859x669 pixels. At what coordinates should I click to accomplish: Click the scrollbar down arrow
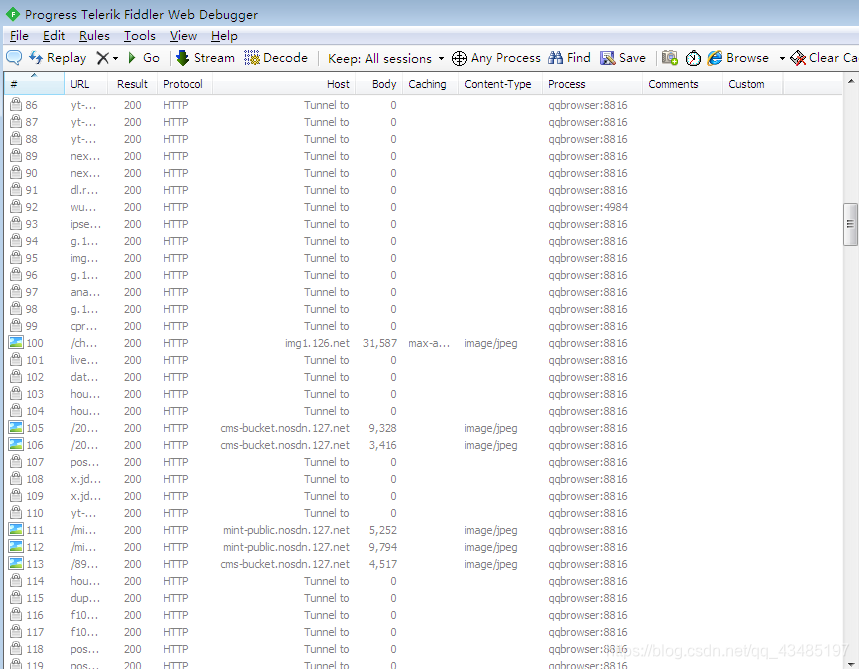[x=851, y=664]
